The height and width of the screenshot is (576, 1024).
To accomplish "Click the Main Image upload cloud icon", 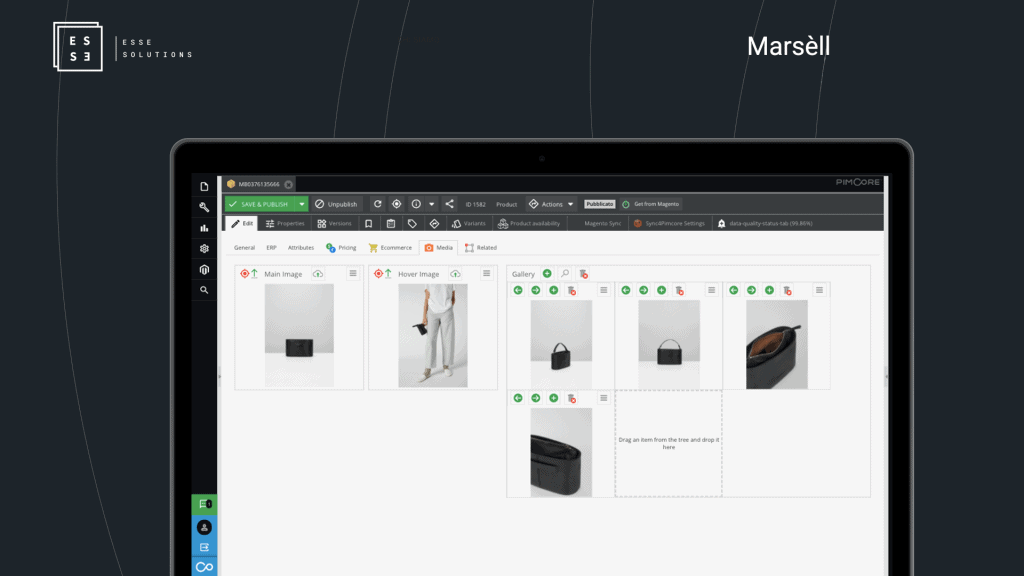I will pyautogui.click(x=317, y=274).
